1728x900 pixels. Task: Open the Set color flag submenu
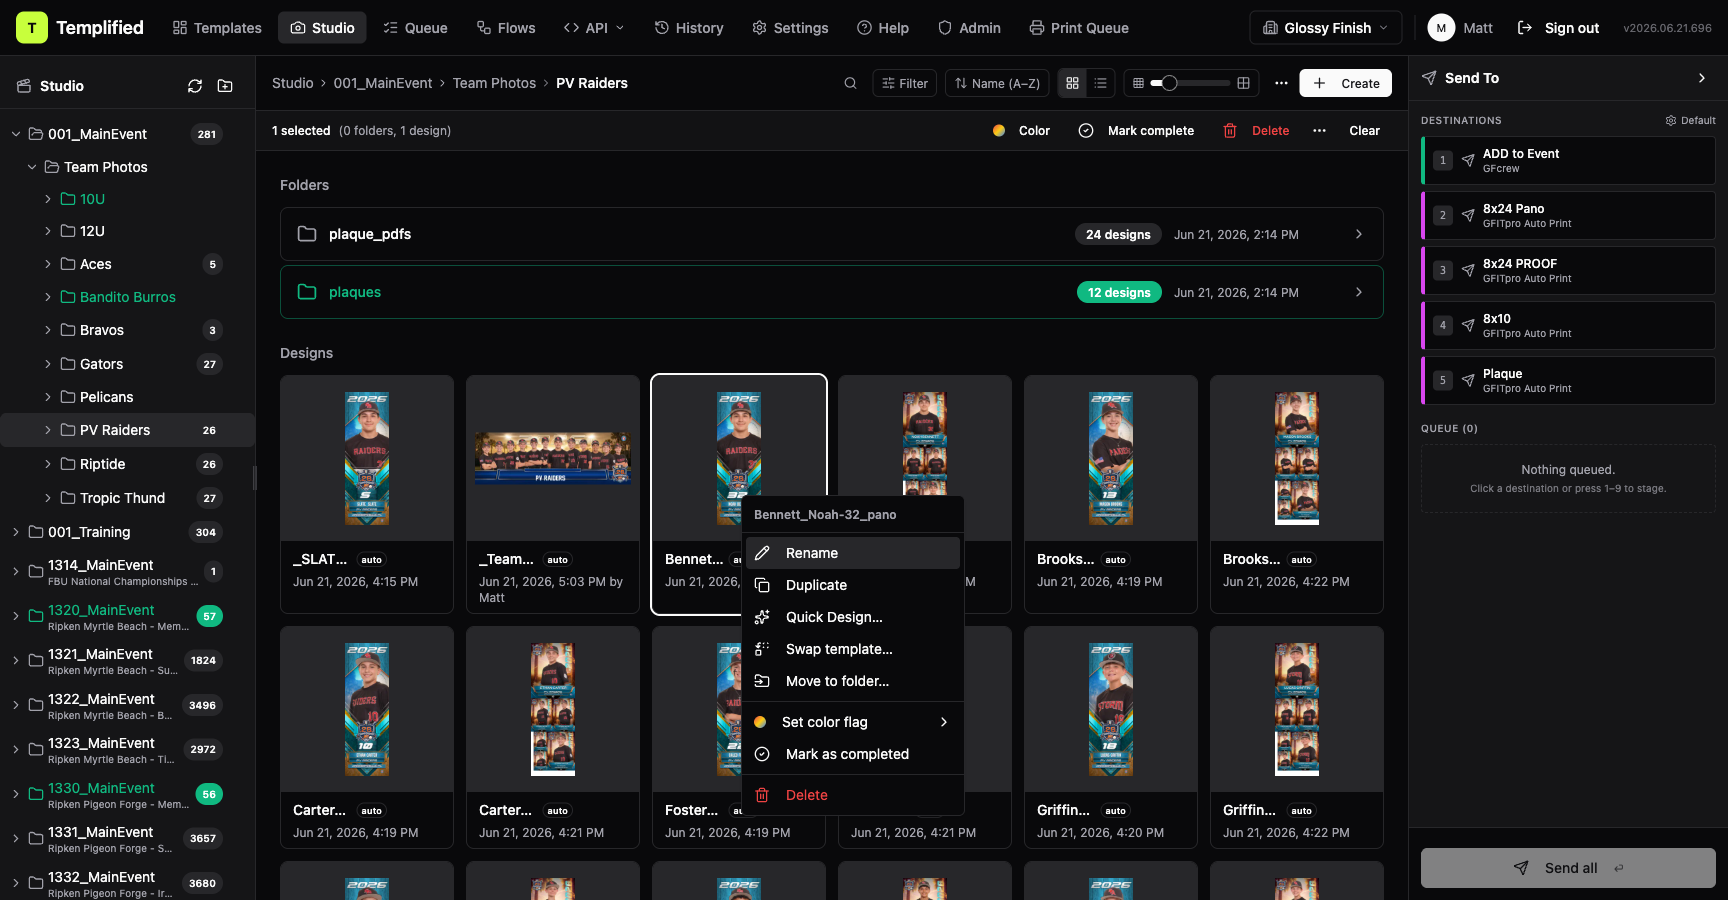coord(853,722)
